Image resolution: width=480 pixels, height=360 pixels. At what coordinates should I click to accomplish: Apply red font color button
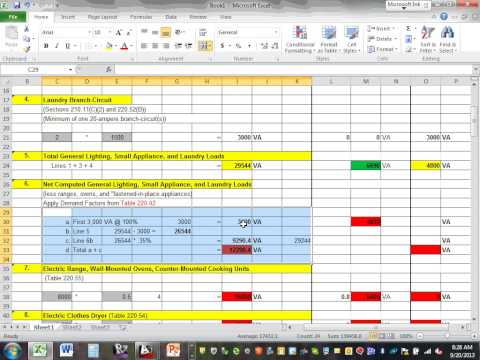124,46
